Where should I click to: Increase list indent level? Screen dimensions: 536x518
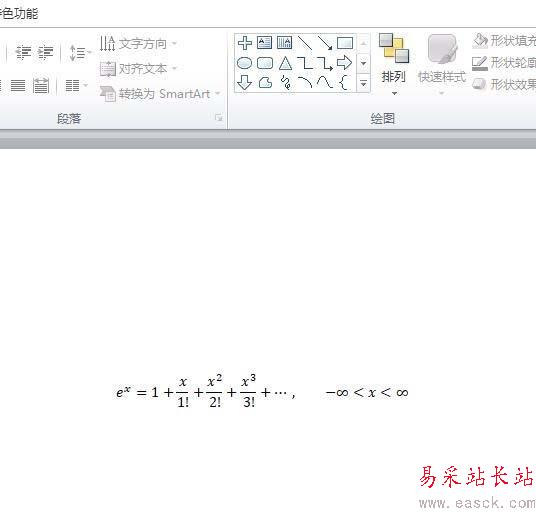tap(45, 52)
